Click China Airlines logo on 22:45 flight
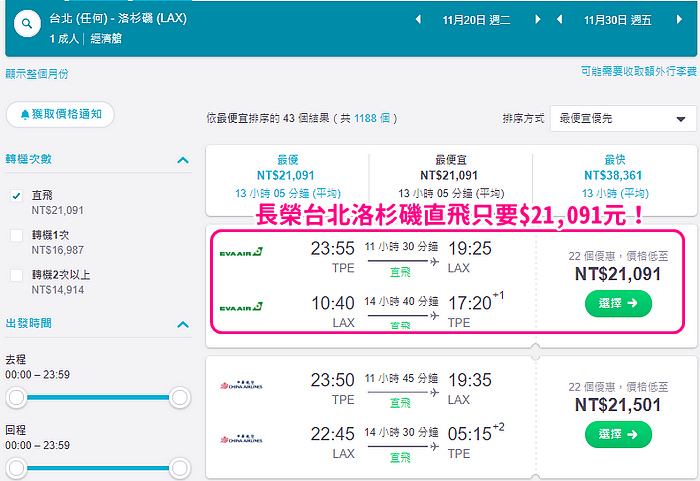Viewport: 700px width, 481px height. [x=241, y=439]
